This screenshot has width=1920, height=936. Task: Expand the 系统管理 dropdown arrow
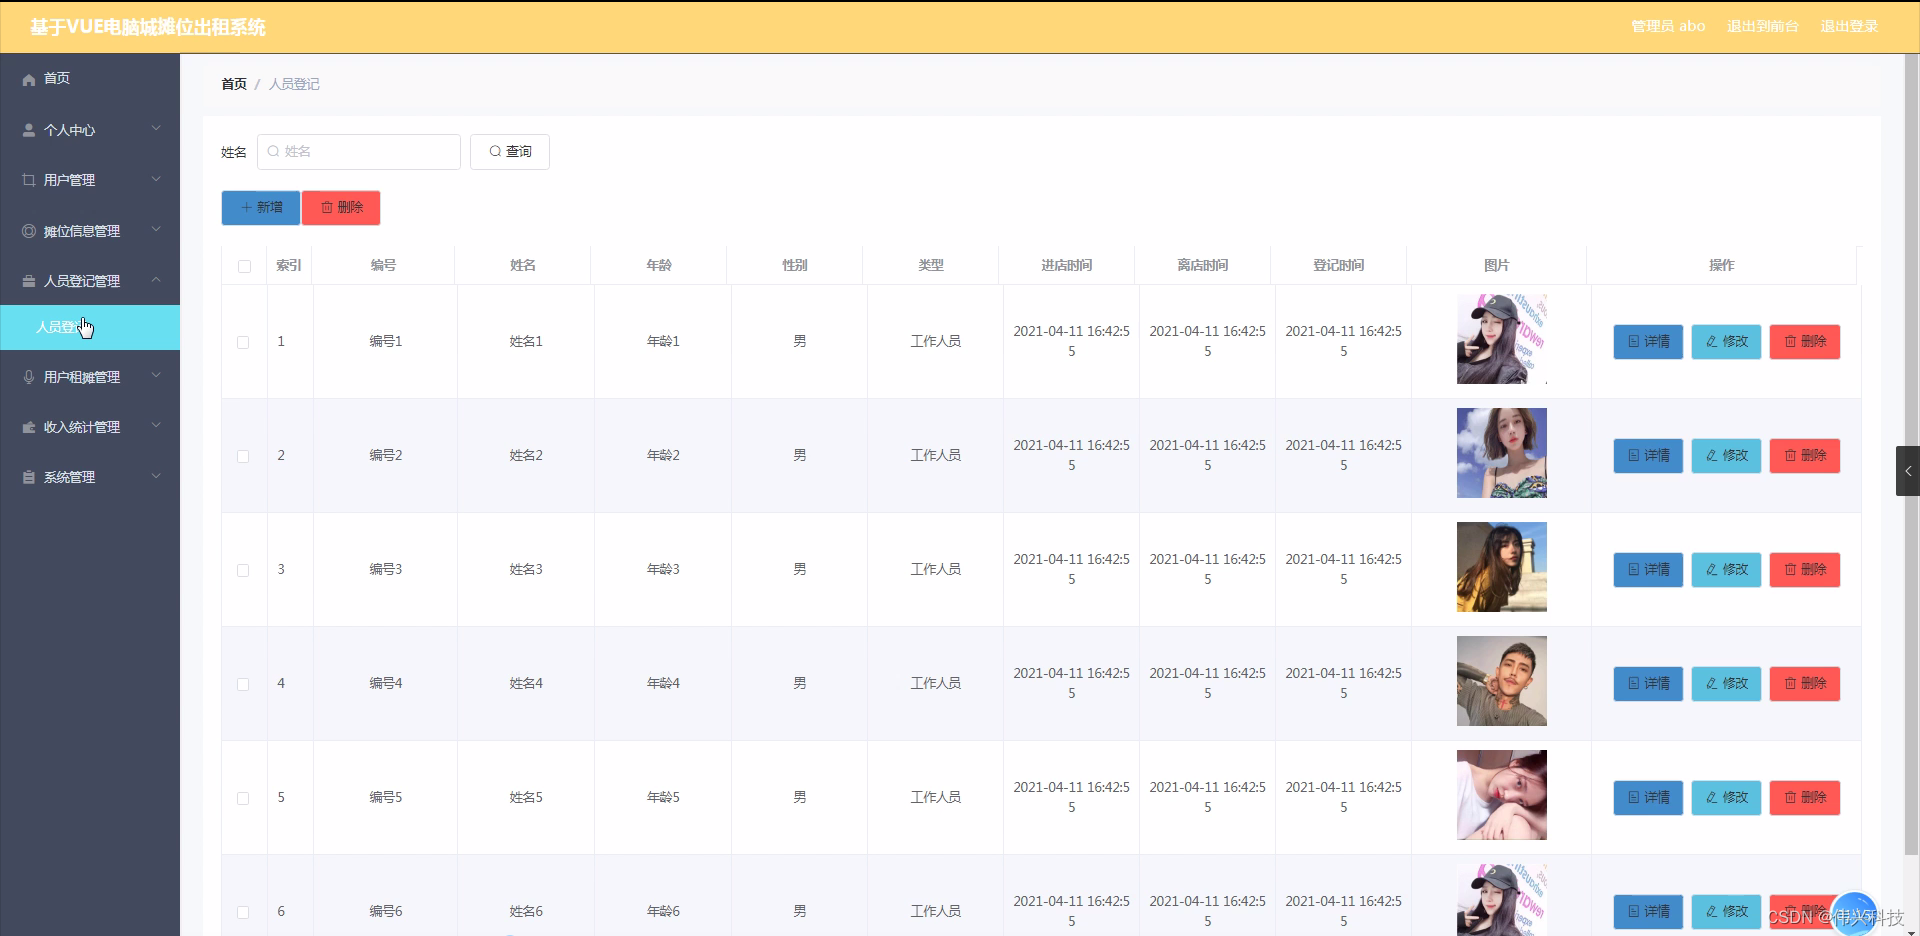pyautogui.click(x=156, y=477)
